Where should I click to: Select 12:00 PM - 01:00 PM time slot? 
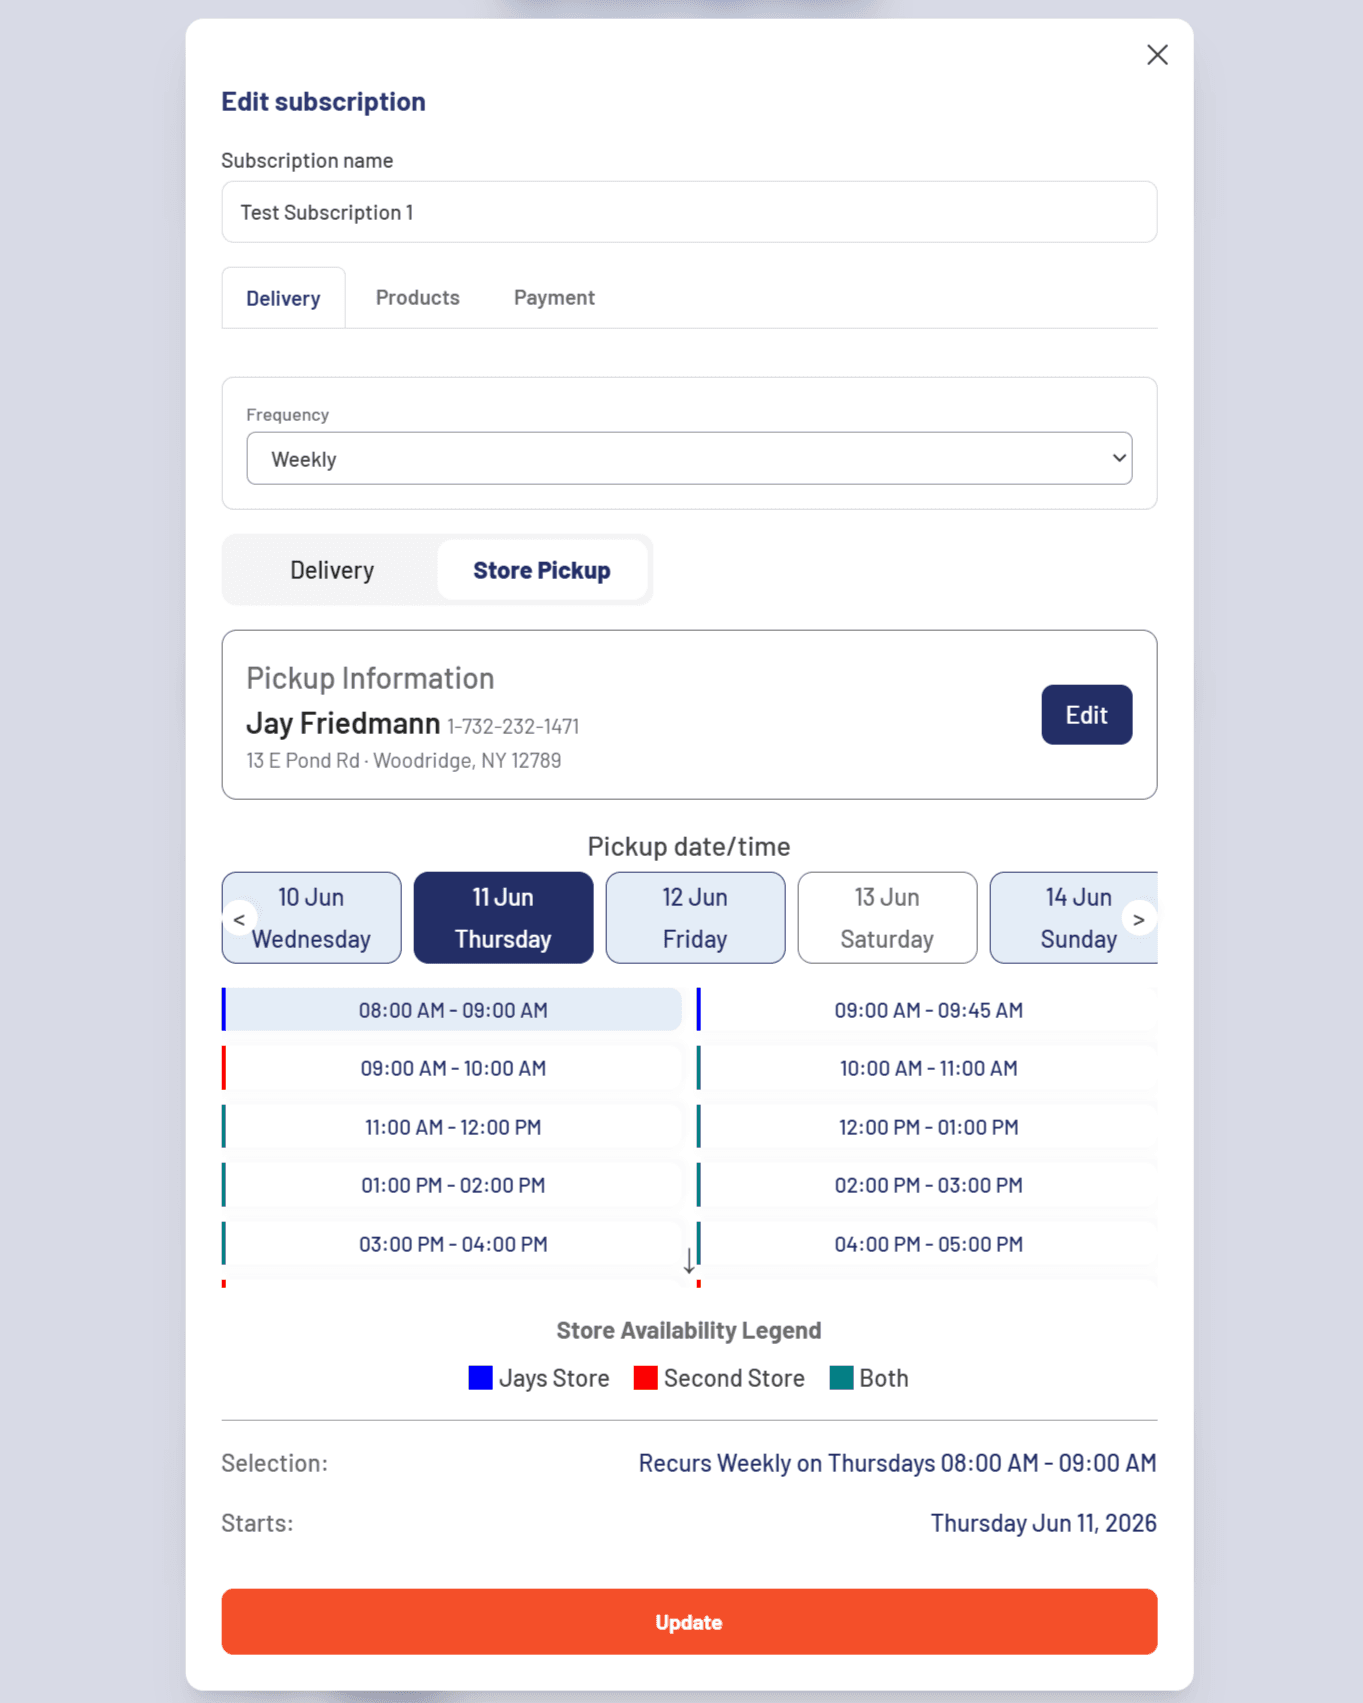[x=928, y=1127]
